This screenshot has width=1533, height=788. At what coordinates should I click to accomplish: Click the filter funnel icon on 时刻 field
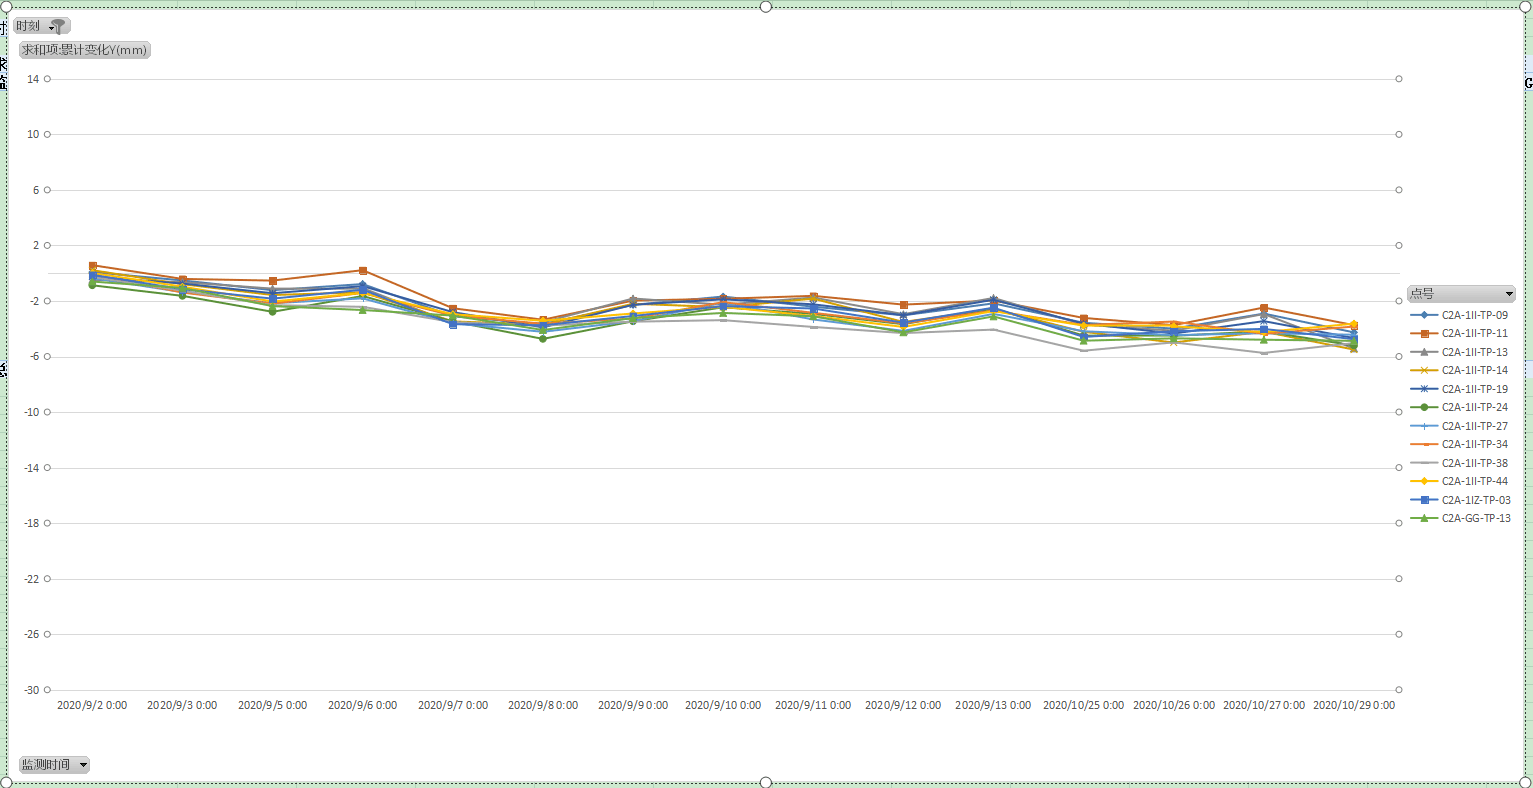click(59, 26)
